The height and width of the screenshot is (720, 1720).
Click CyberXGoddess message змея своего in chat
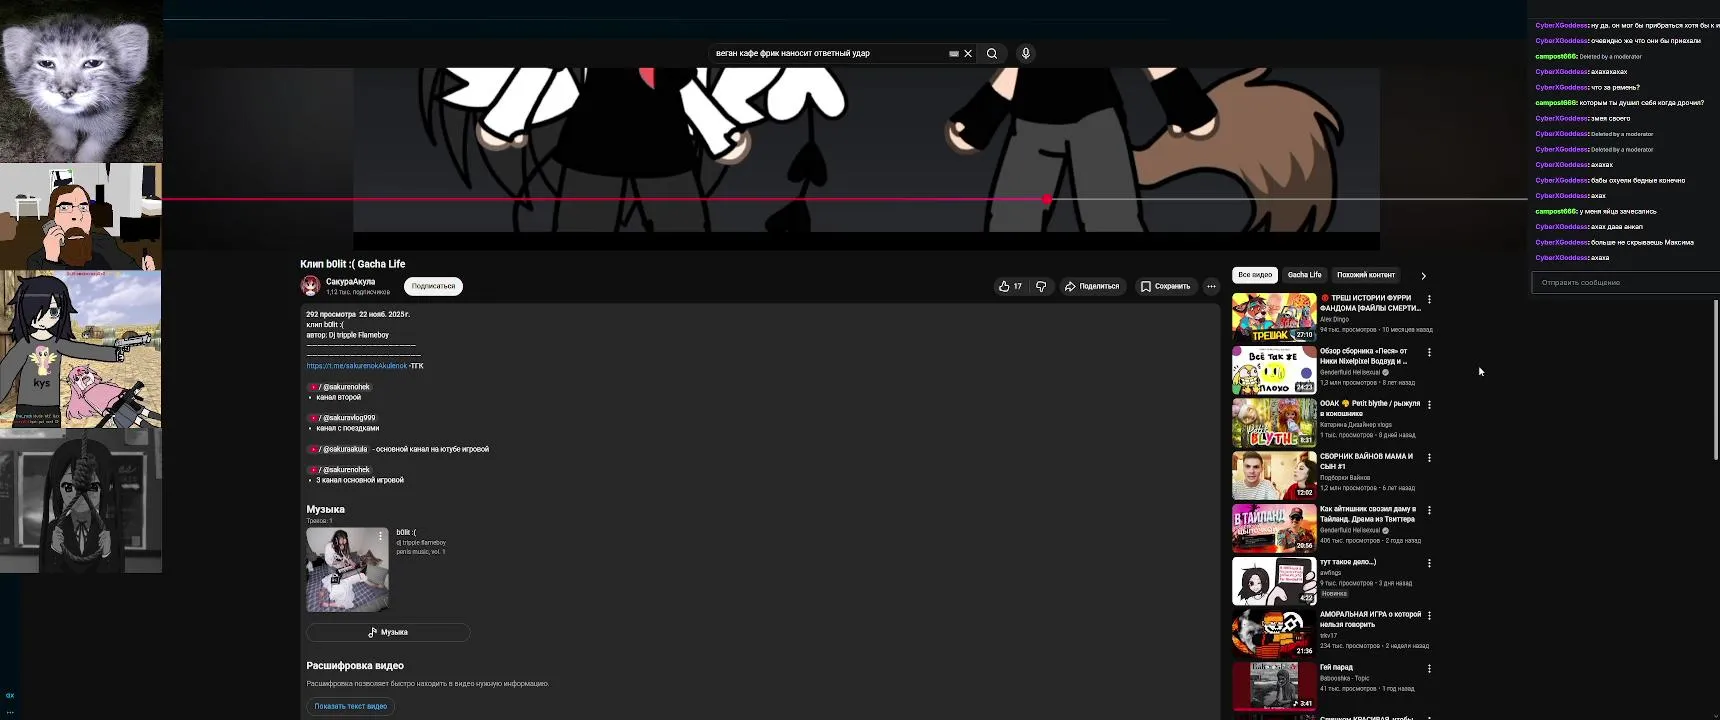point(1582,118)
